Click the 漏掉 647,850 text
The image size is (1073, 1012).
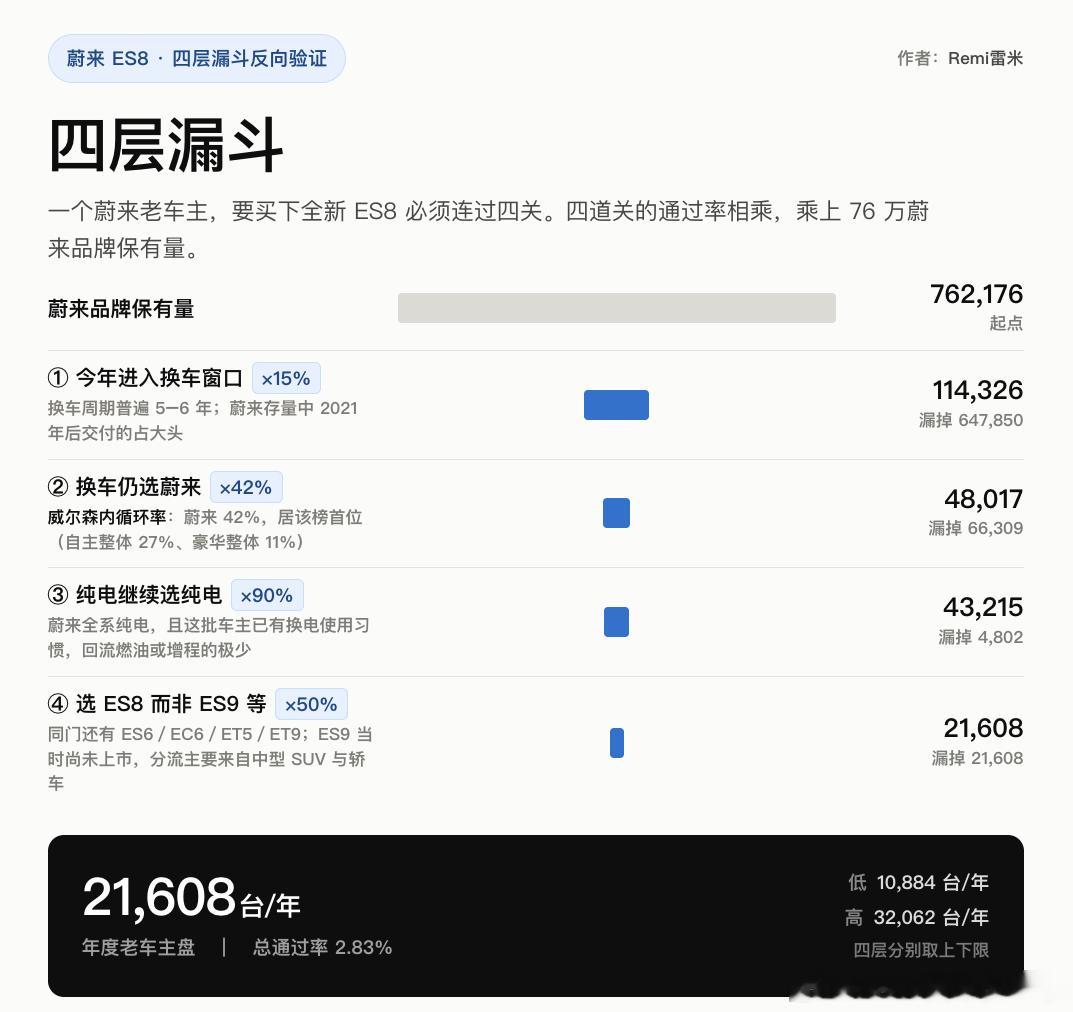[971, 420]
